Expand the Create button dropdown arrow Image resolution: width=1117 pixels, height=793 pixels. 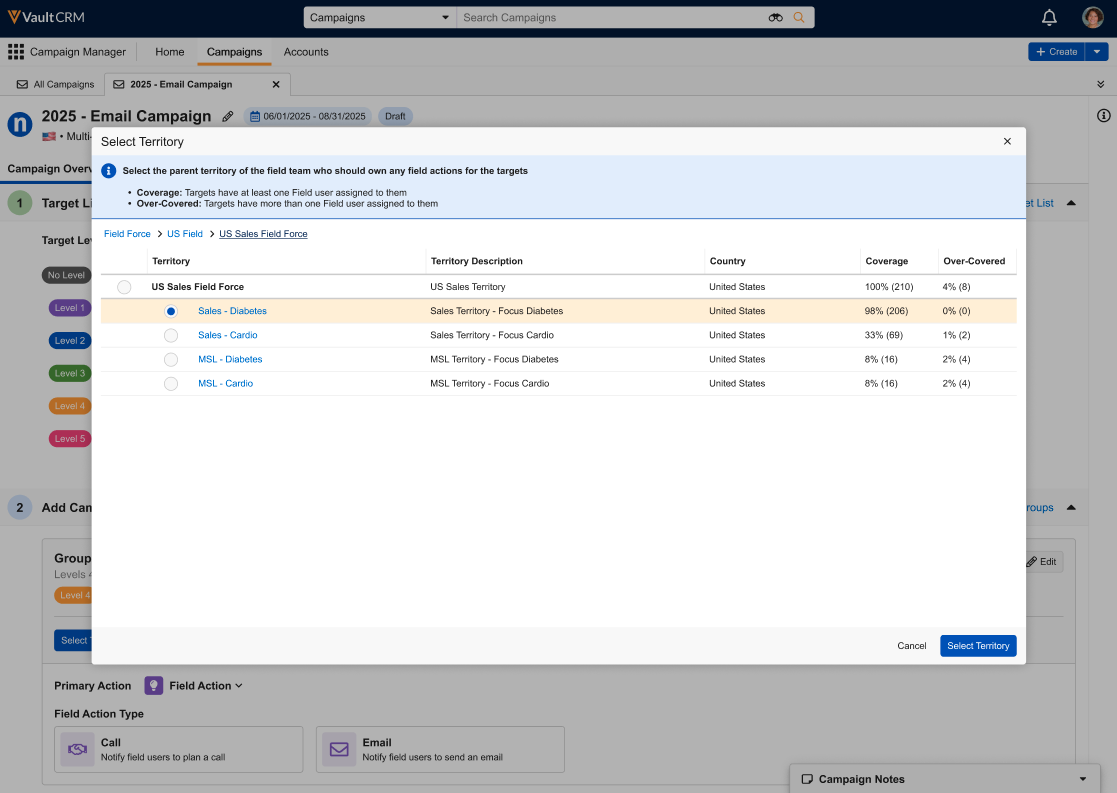coord(1097,52)
